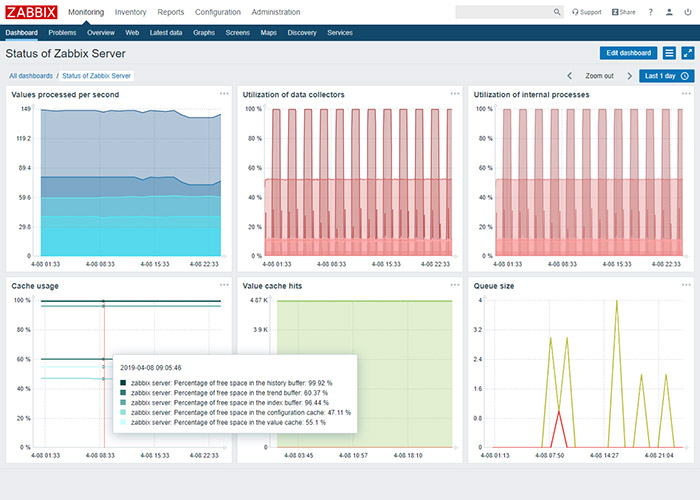Viewport: 700px width, 500px height.
Task: Open the Inventory menu
Action: click(x=130, y=12)
